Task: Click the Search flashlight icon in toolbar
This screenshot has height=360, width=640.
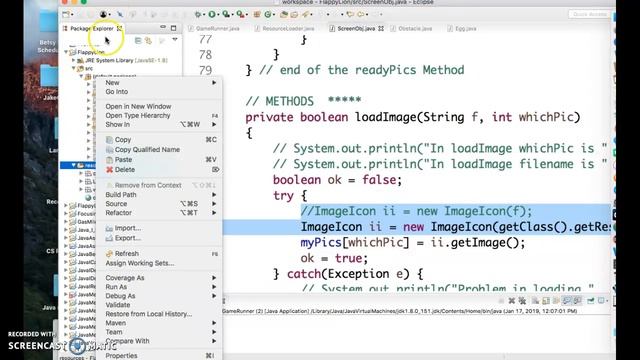Action: coord(305,14)
